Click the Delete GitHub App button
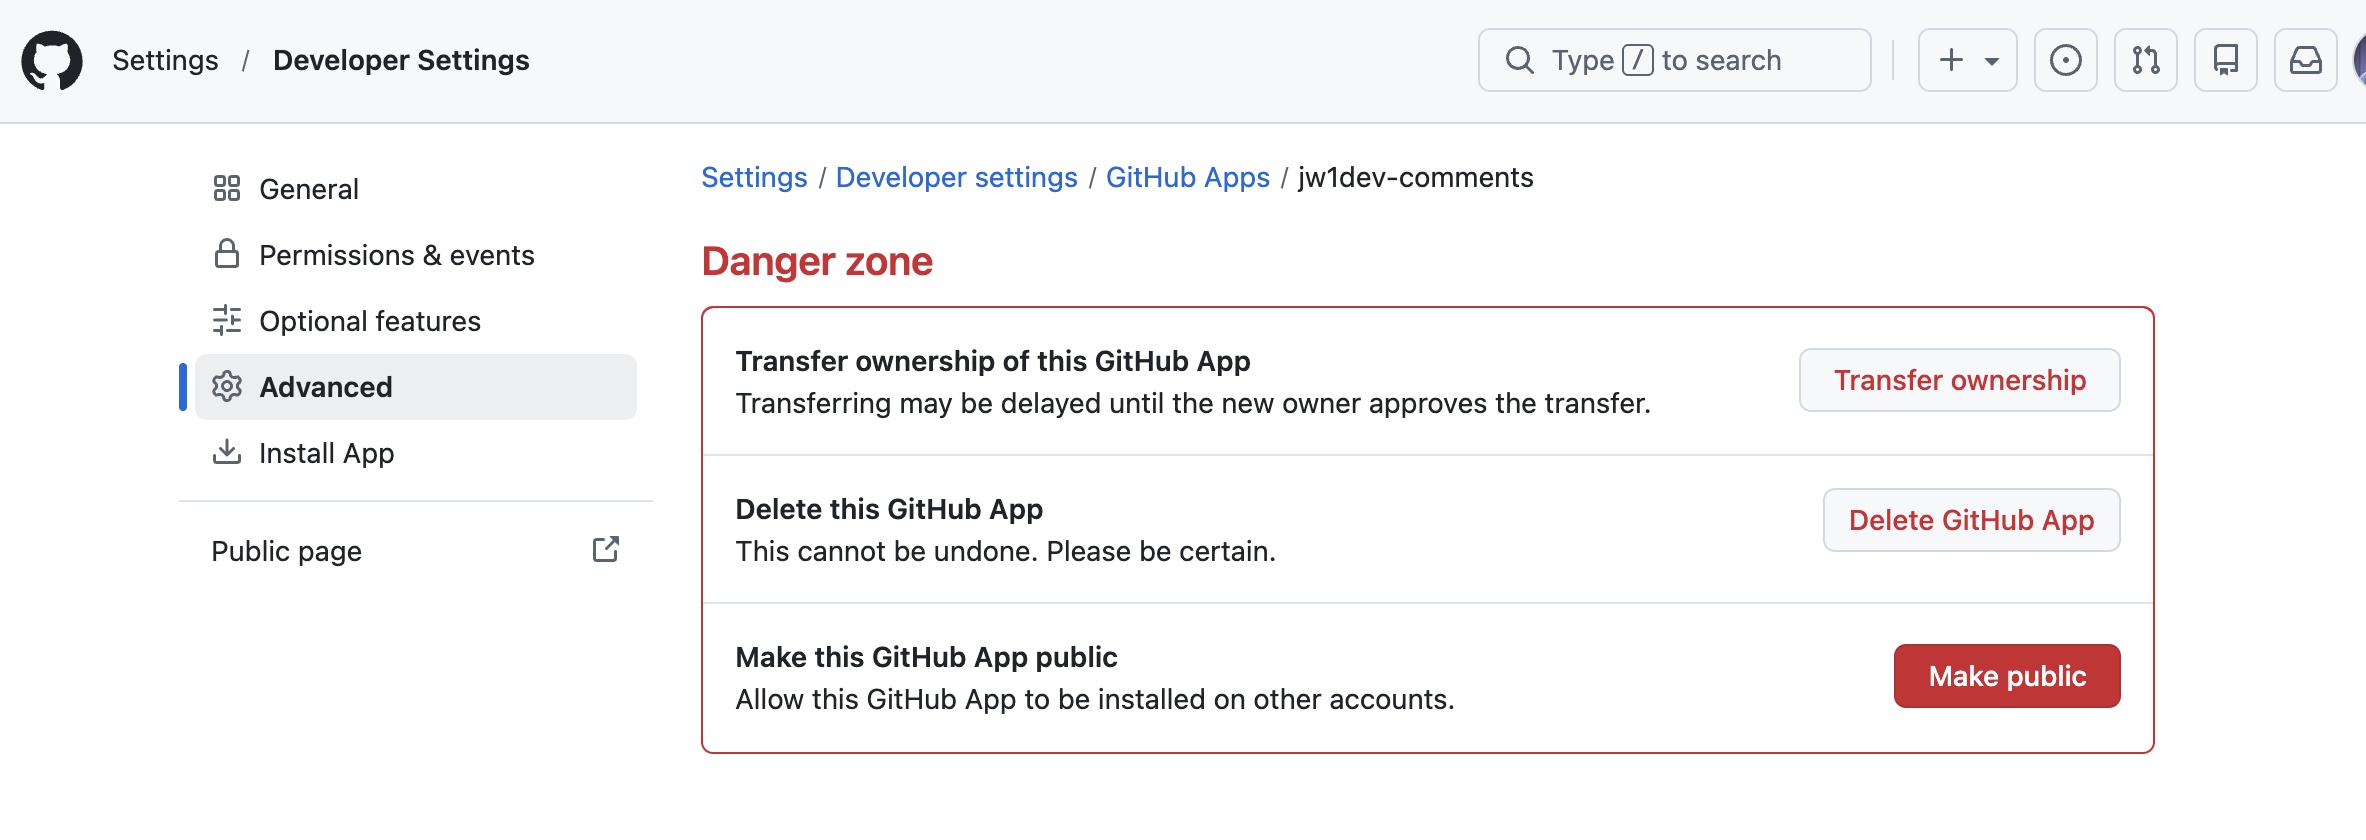Viewport: 2366px width, 840px height. [x=1970, y=520]
